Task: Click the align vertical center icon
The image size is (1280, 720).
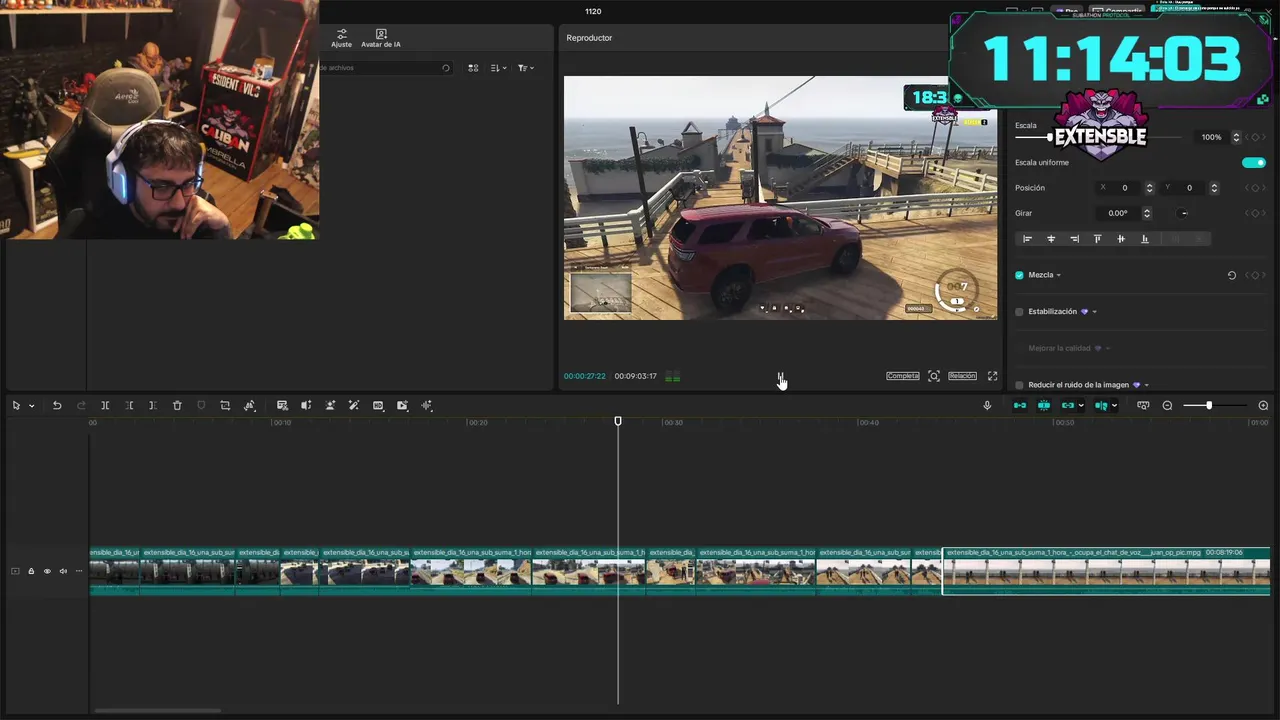Action: [1121, 239]
